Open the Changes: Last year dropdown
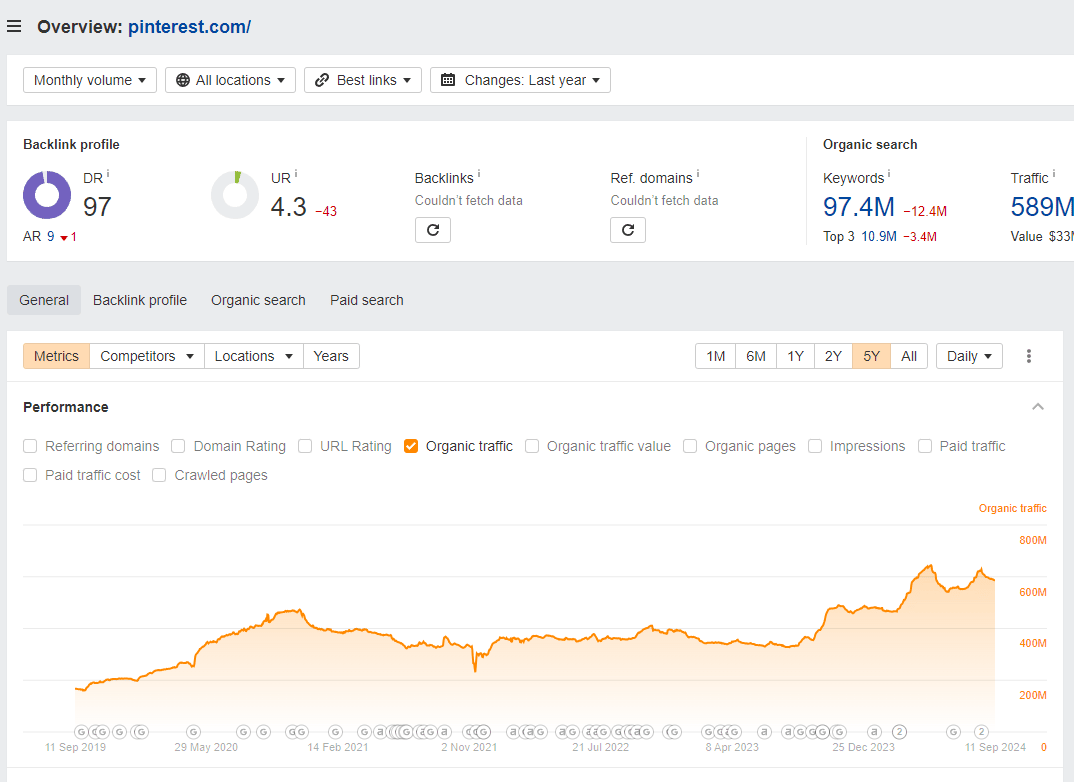The image size is (1074, 782). click(520, 80)
